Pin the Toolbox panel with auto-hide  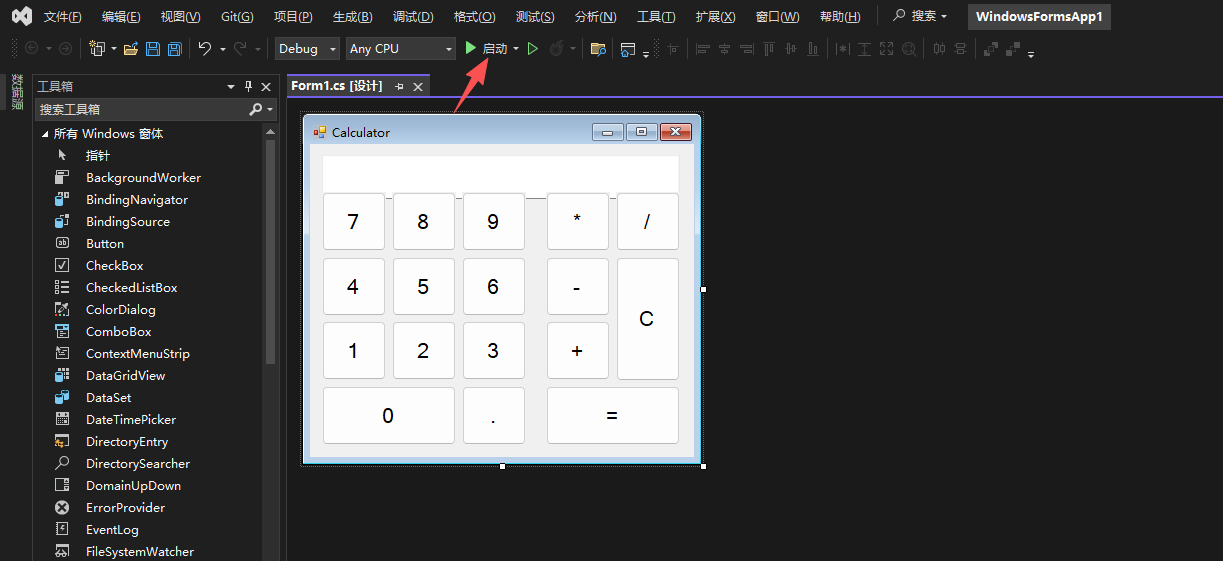[249, 87]
